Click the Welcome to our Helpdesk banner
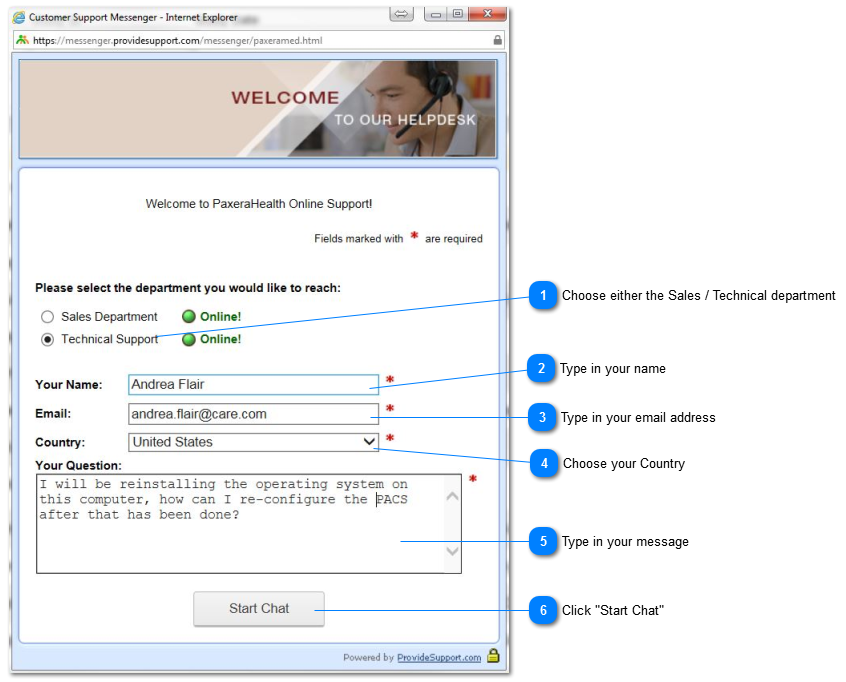The height and width of the screenshot is (682, 846). [257, 108]
